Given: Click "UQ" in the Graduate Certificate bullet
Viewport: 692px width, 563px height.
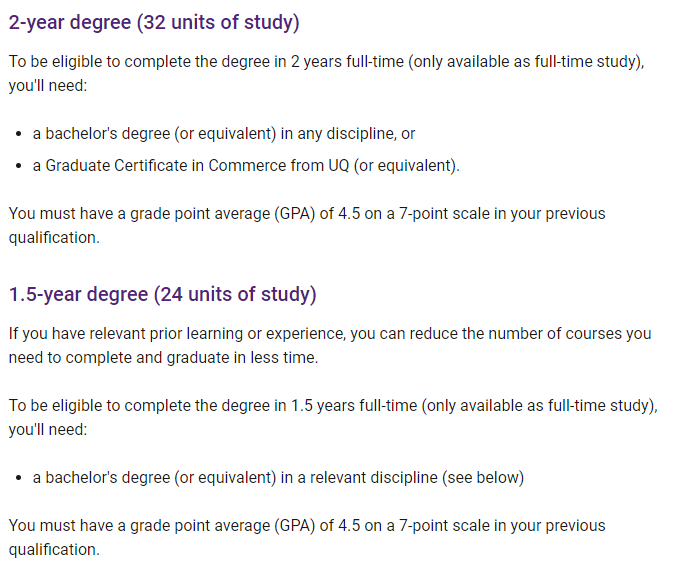Looking at the screenshot, I should point(339,165).
